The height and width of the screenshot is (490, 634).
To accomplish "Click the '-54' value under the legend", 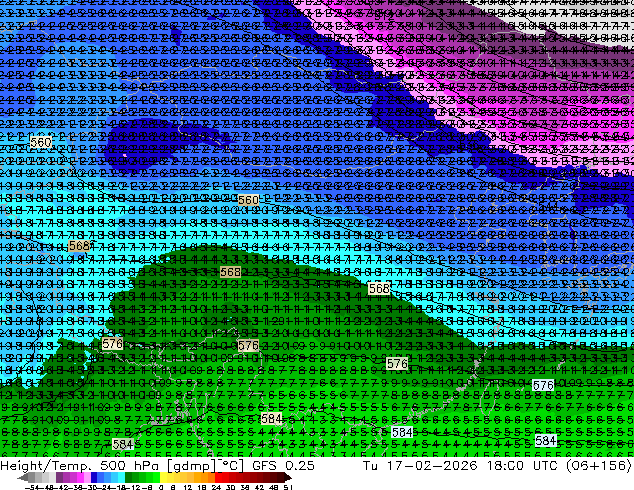I will (33, 487).
